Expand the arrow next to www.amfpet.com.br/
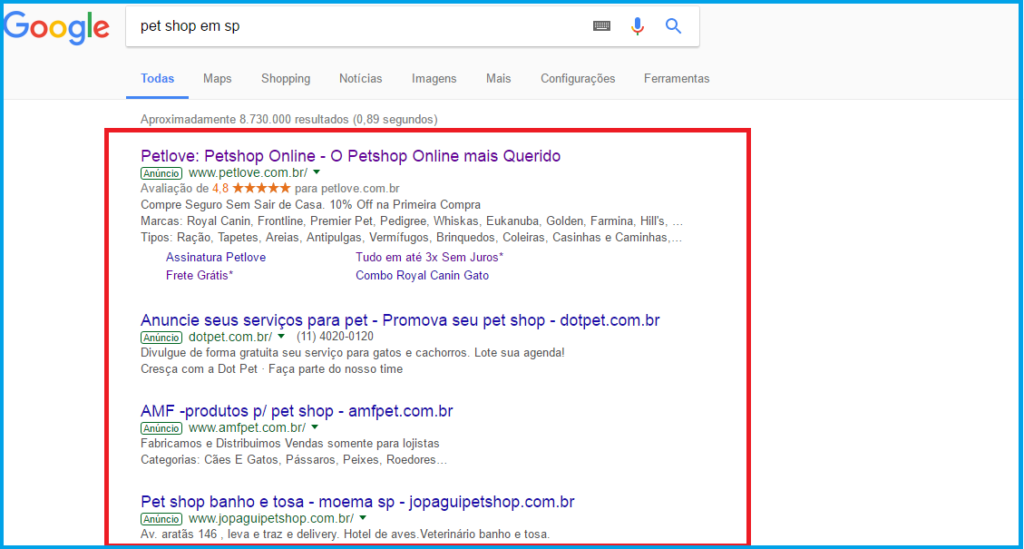The image size is (1024, 549). [315, 428]
